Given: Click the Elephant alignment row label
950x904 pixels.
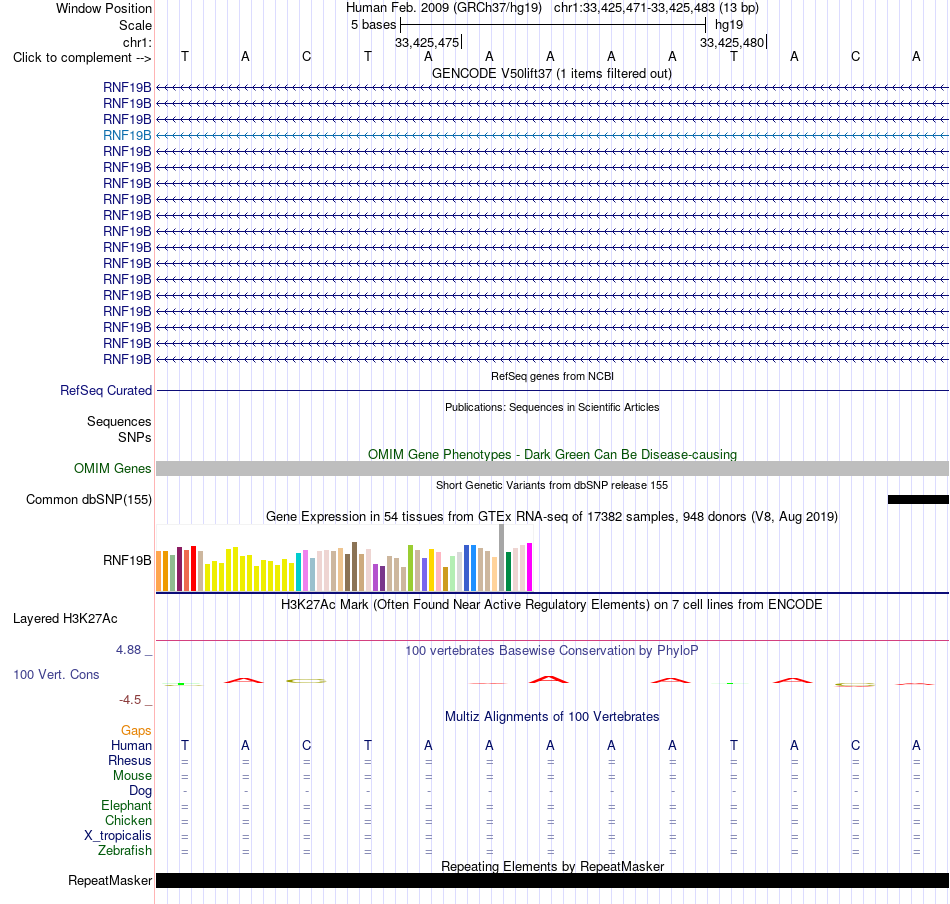Looking at the screenshot, I should pyautogui.click(x=127, y=806).
